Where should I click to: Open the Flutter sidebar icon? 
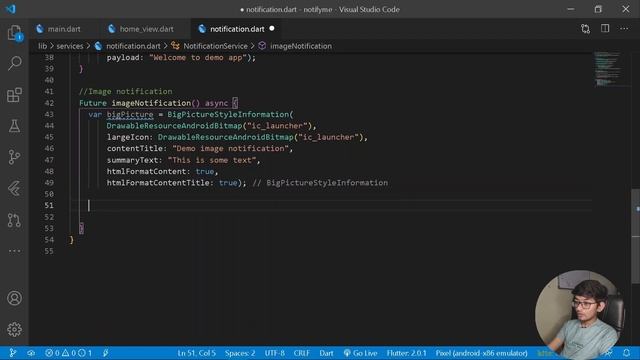tap(14, 189)
